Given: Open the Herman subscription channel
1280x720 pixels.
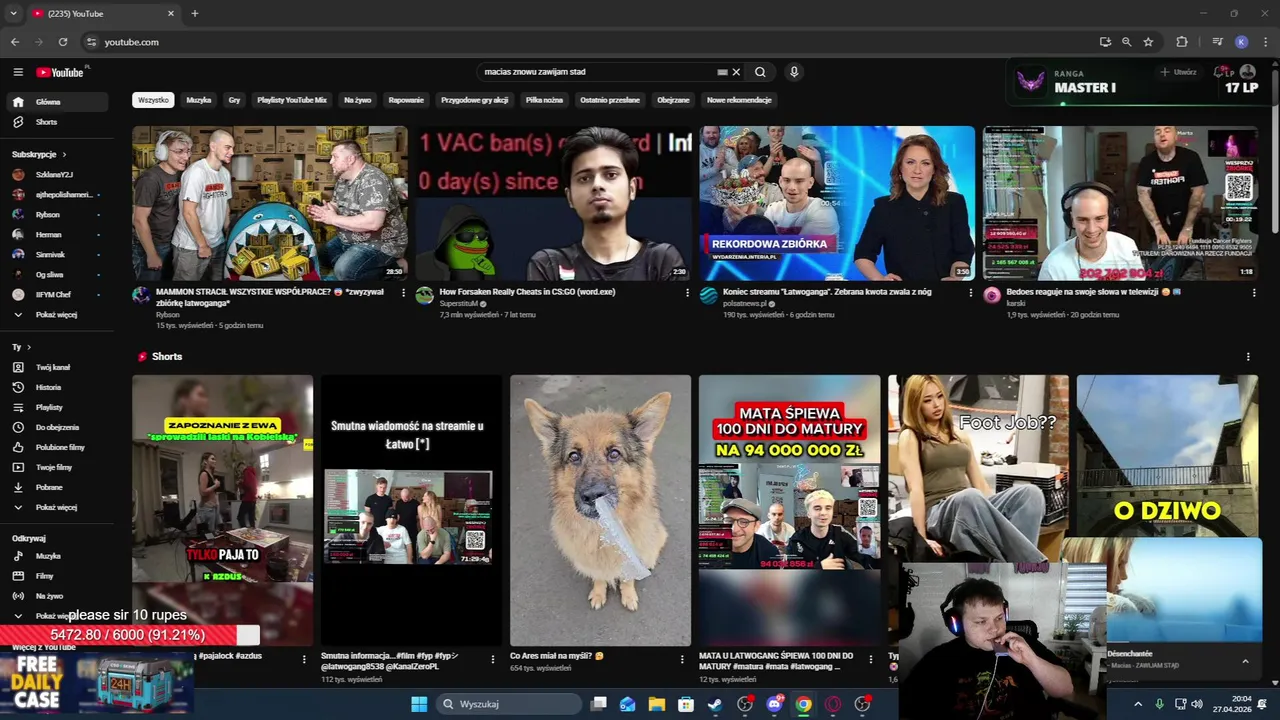Looking at the screenshot, I should click(58, 234).
